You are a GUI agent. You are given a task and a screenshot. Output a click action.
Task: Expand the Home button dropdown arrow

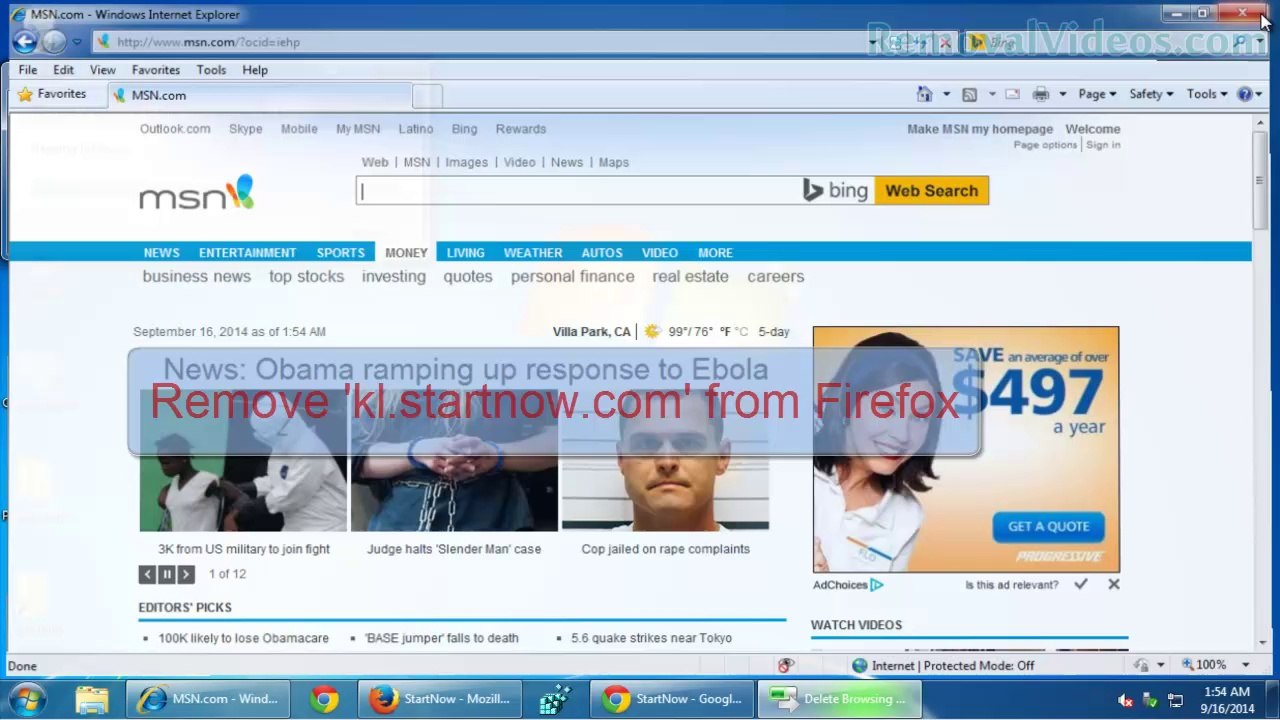click(946, 94)
